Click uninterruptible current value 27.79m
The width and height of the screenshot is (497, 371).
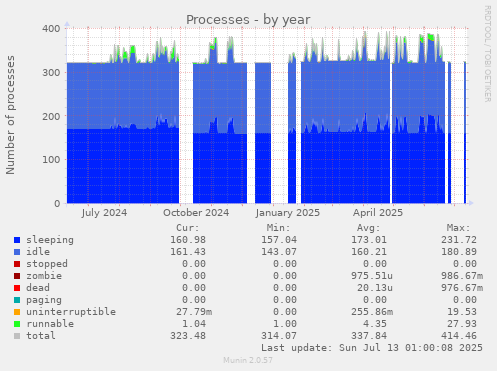click(x=194, y=312)
